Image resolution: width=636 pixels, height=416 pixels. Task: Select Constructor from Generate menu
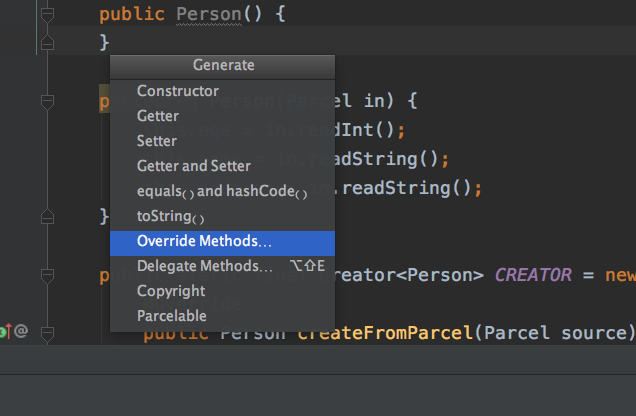(177, 91)
